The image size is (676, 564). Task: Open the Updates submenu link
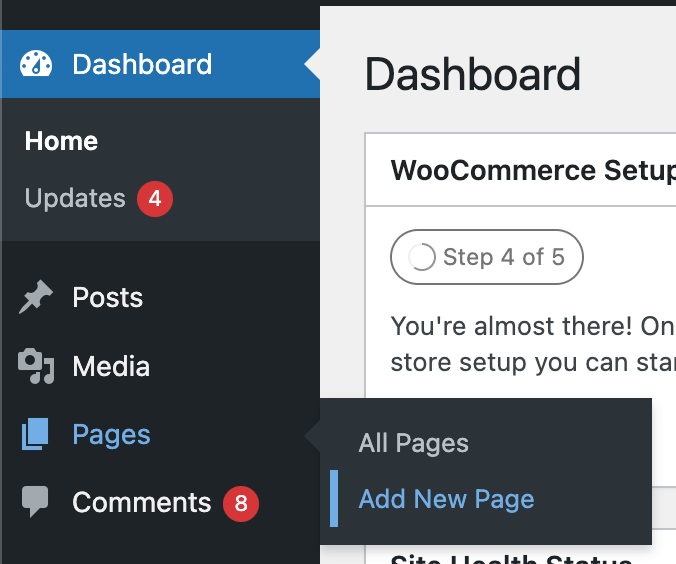75,198
